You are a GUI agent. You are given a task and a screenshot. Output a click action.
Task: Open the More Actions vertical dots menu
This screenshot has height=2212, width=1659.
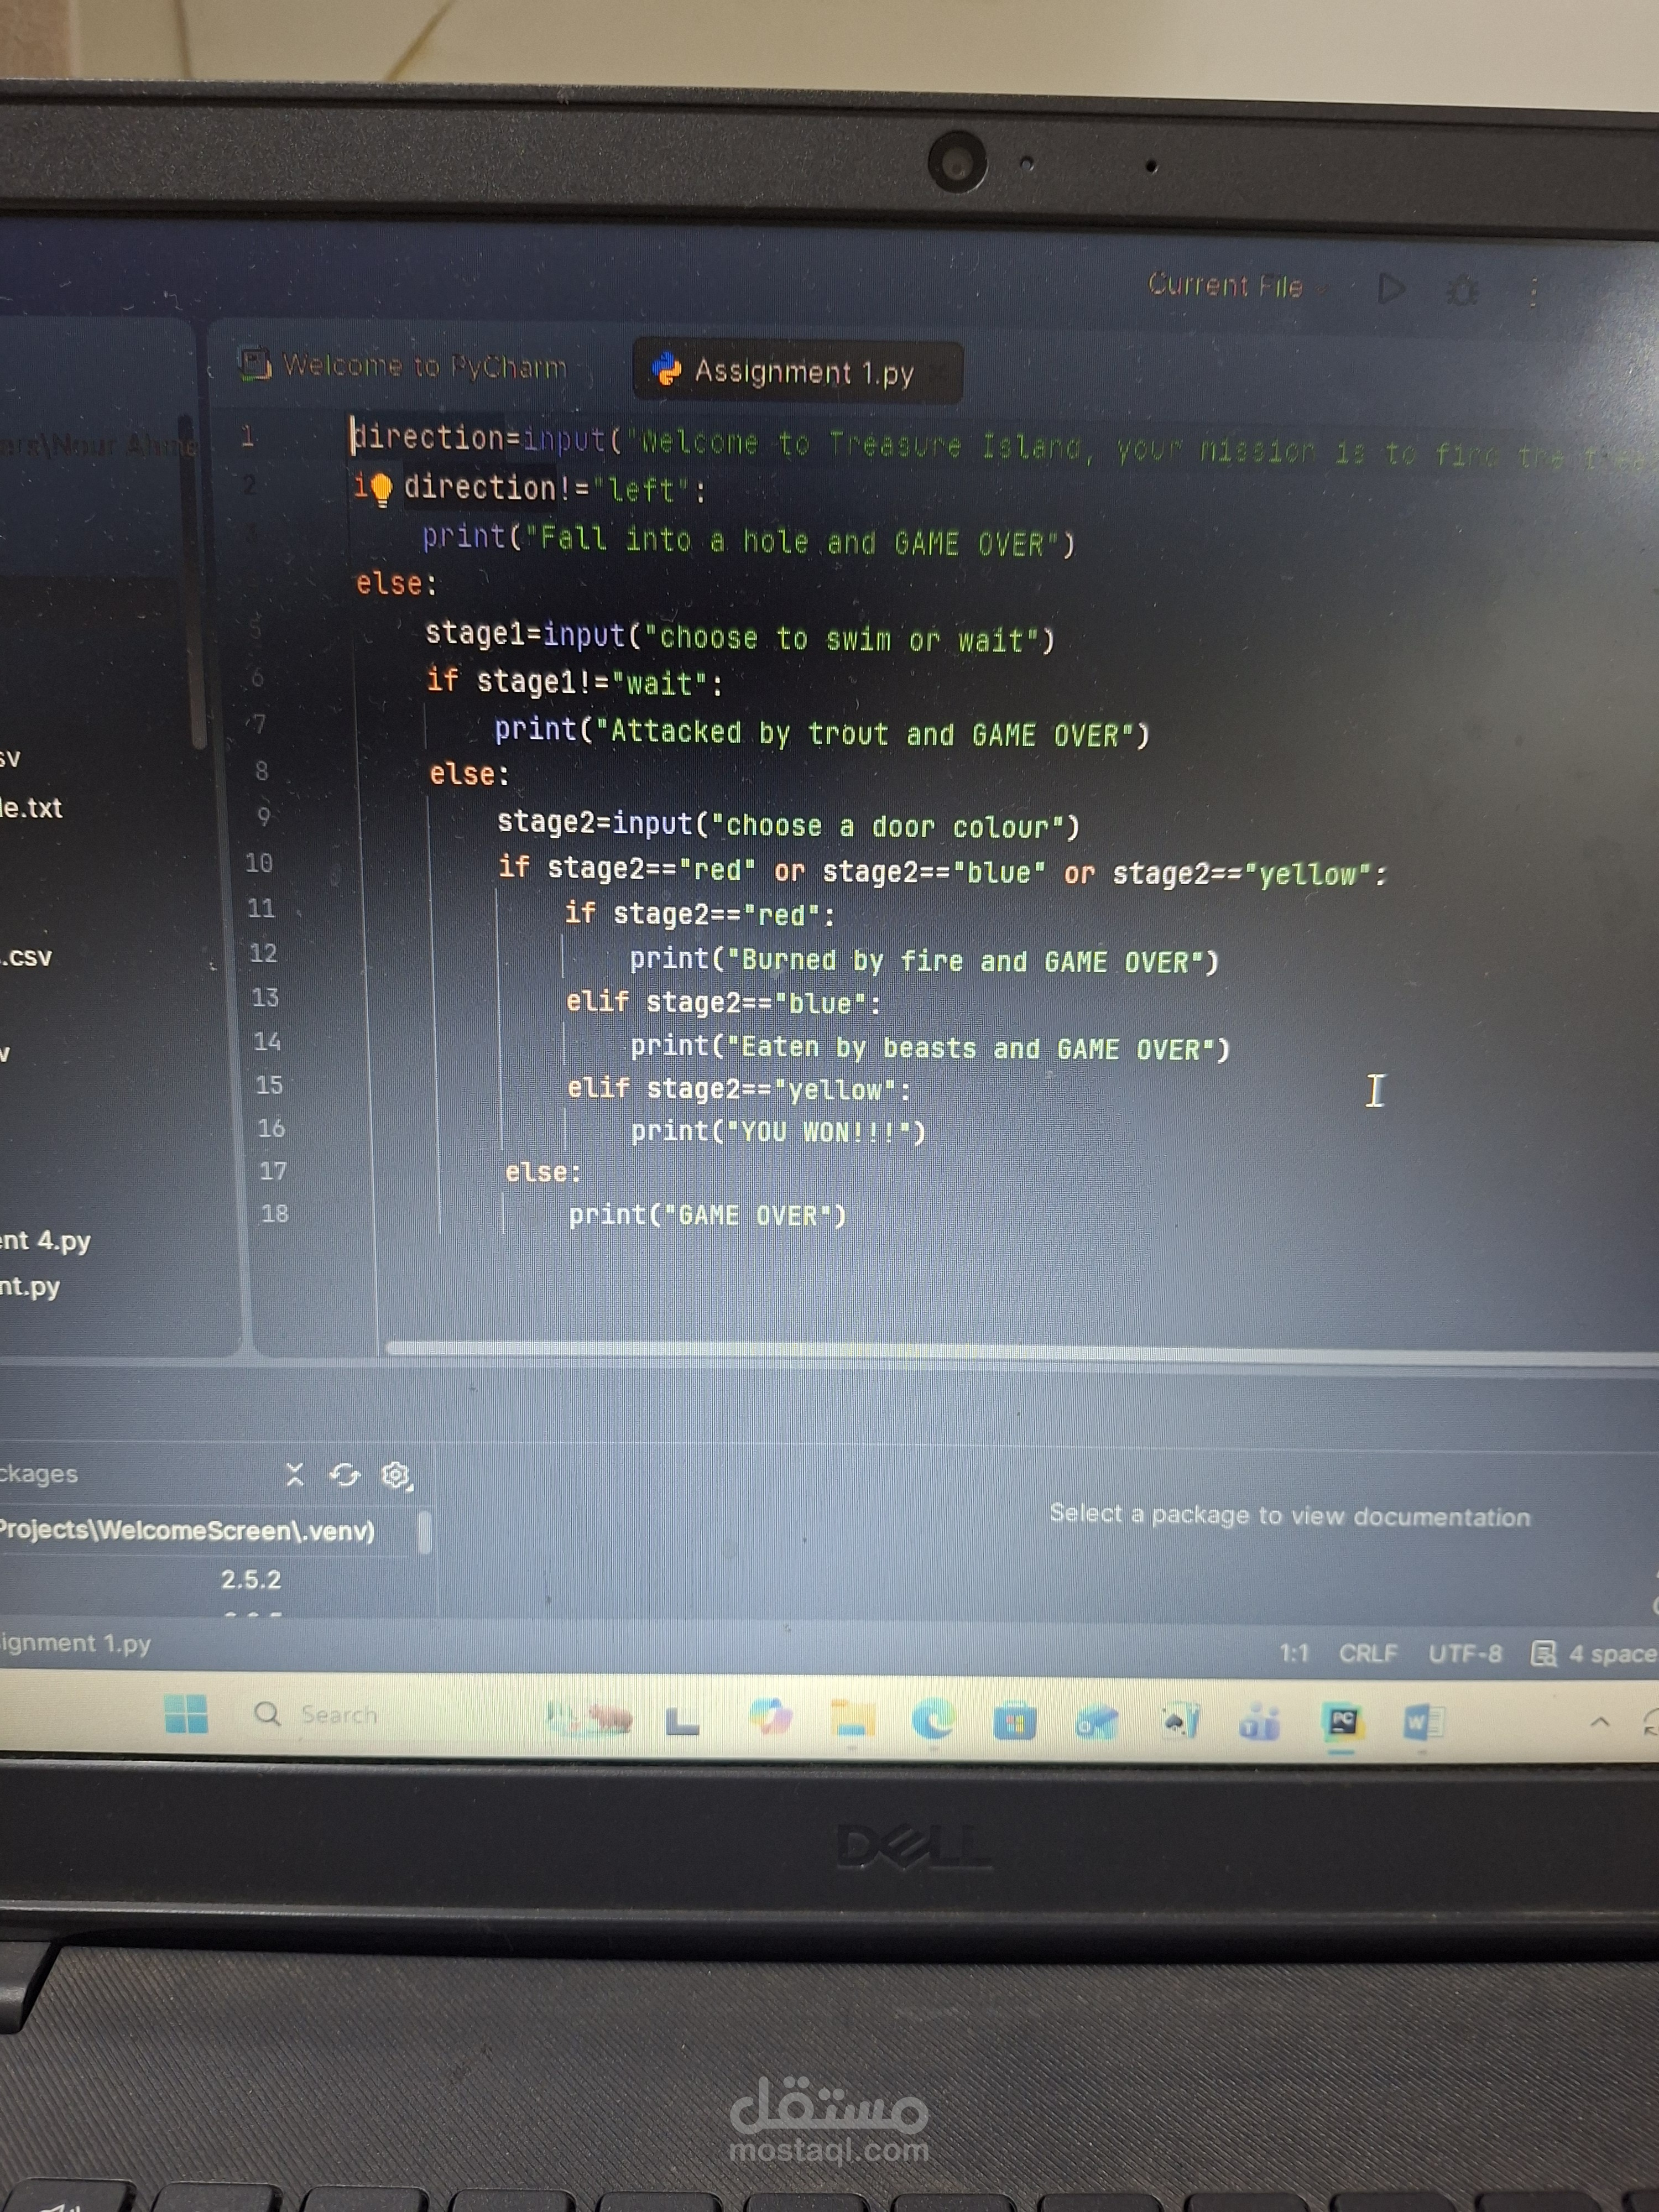[x=1533, y=293]
